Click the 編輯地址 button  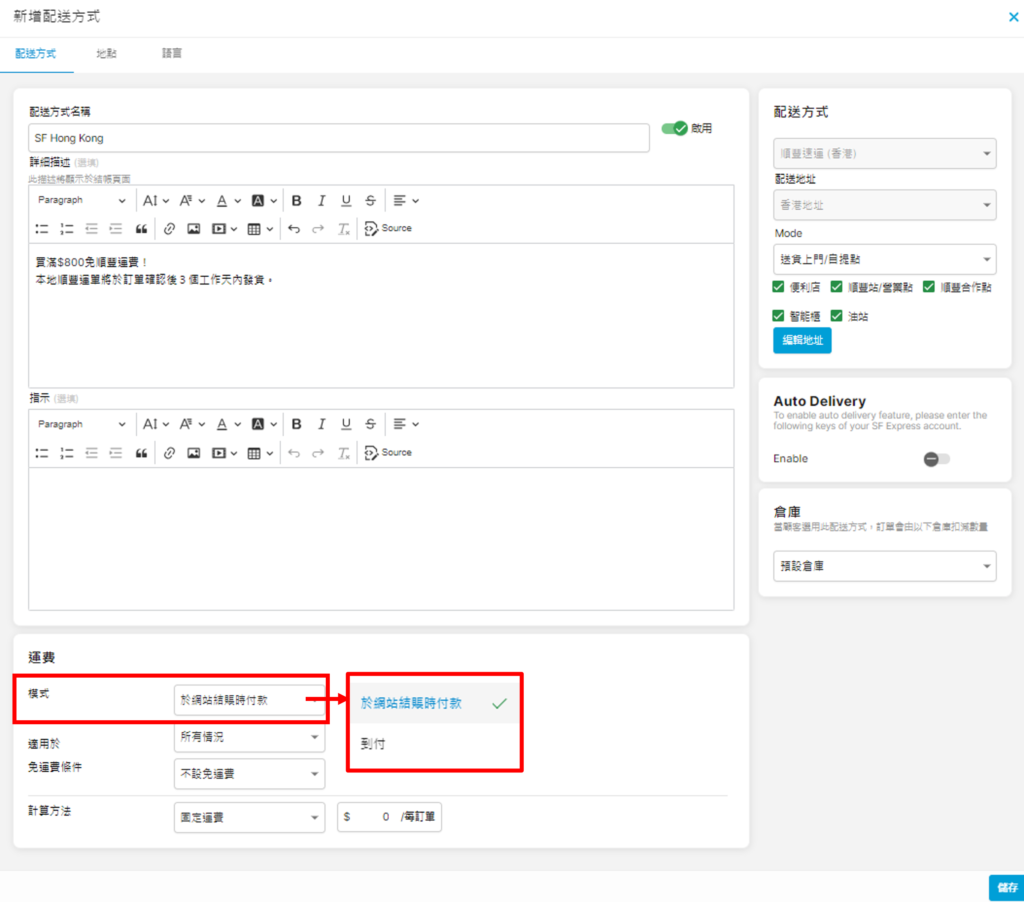[x=801, y=341]
